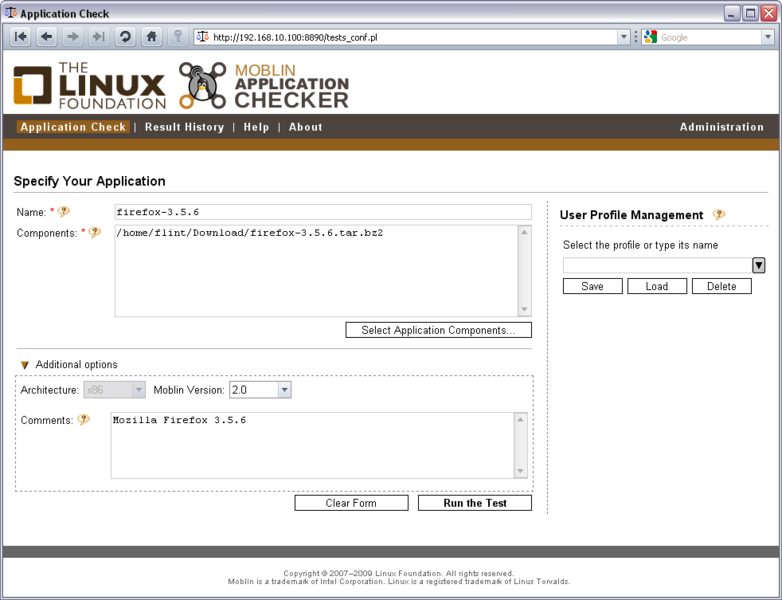Click Select Application Components button

[x=438, y=330]
